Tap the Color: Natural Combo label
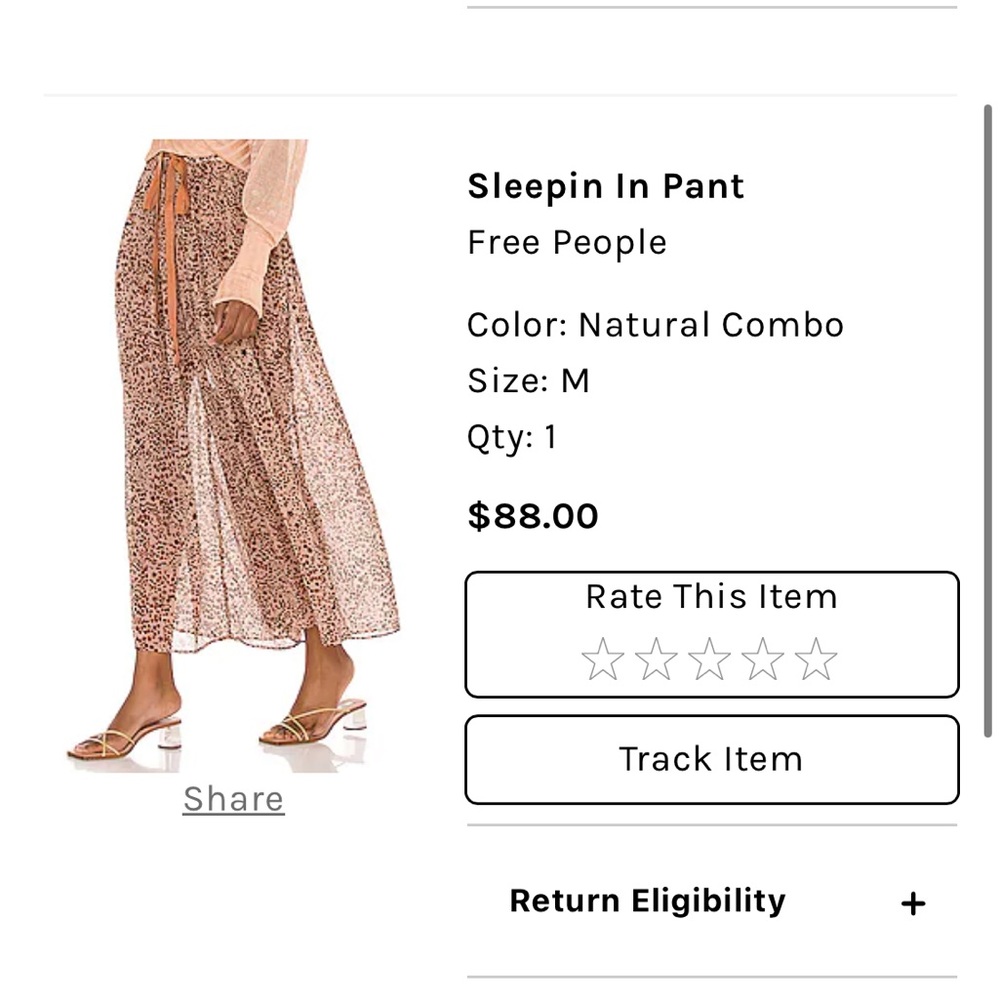 656,324
